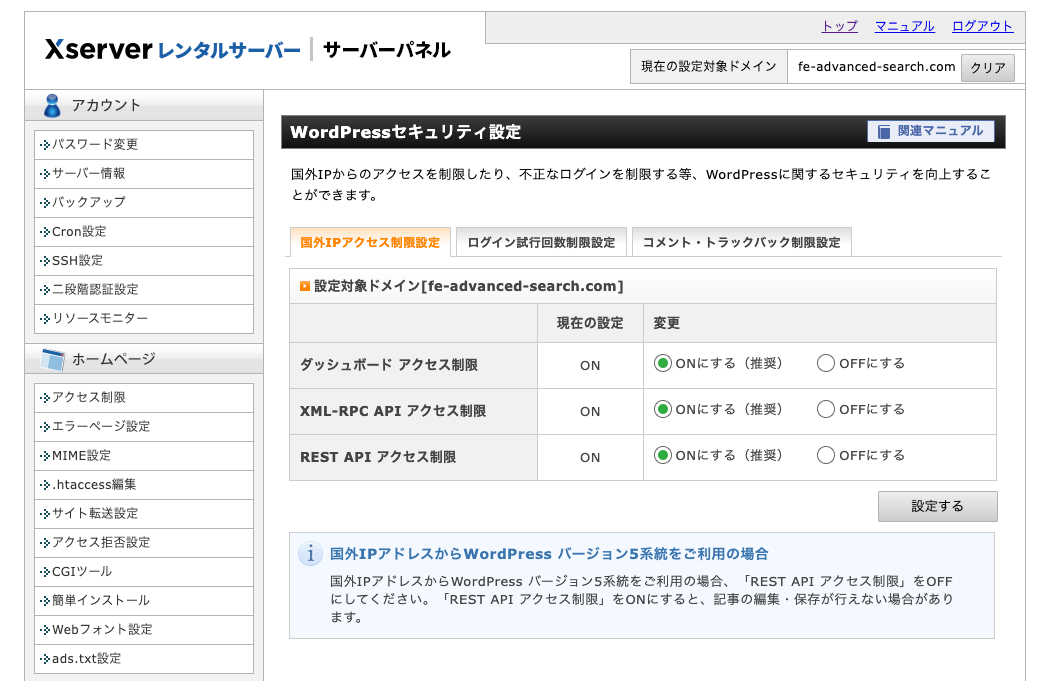Open 簡単インストール in the sidebar
1054x681 pixels.
tap(144, 600)
